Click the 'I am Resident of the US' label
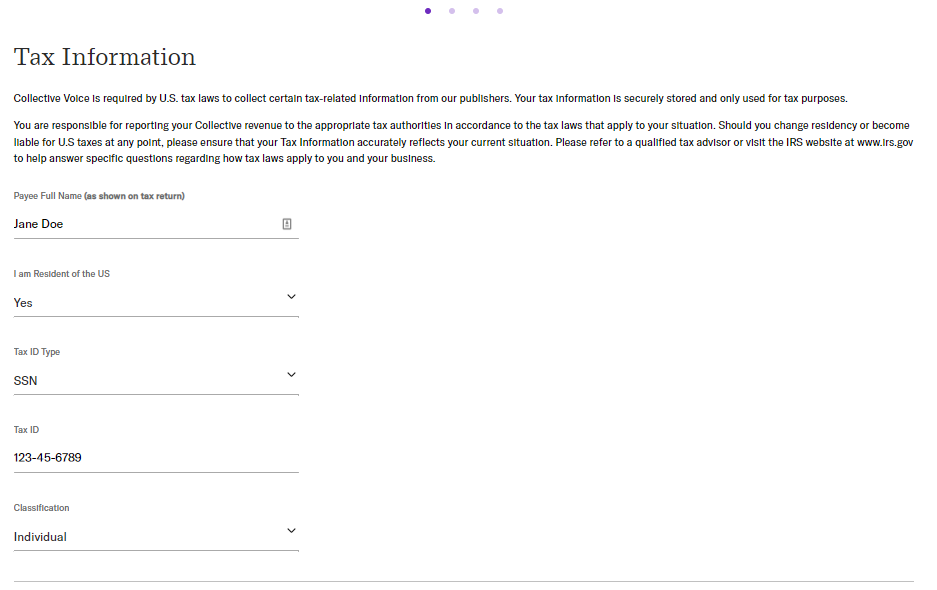This screenshot has width=937, height=590. coord(62,274)
